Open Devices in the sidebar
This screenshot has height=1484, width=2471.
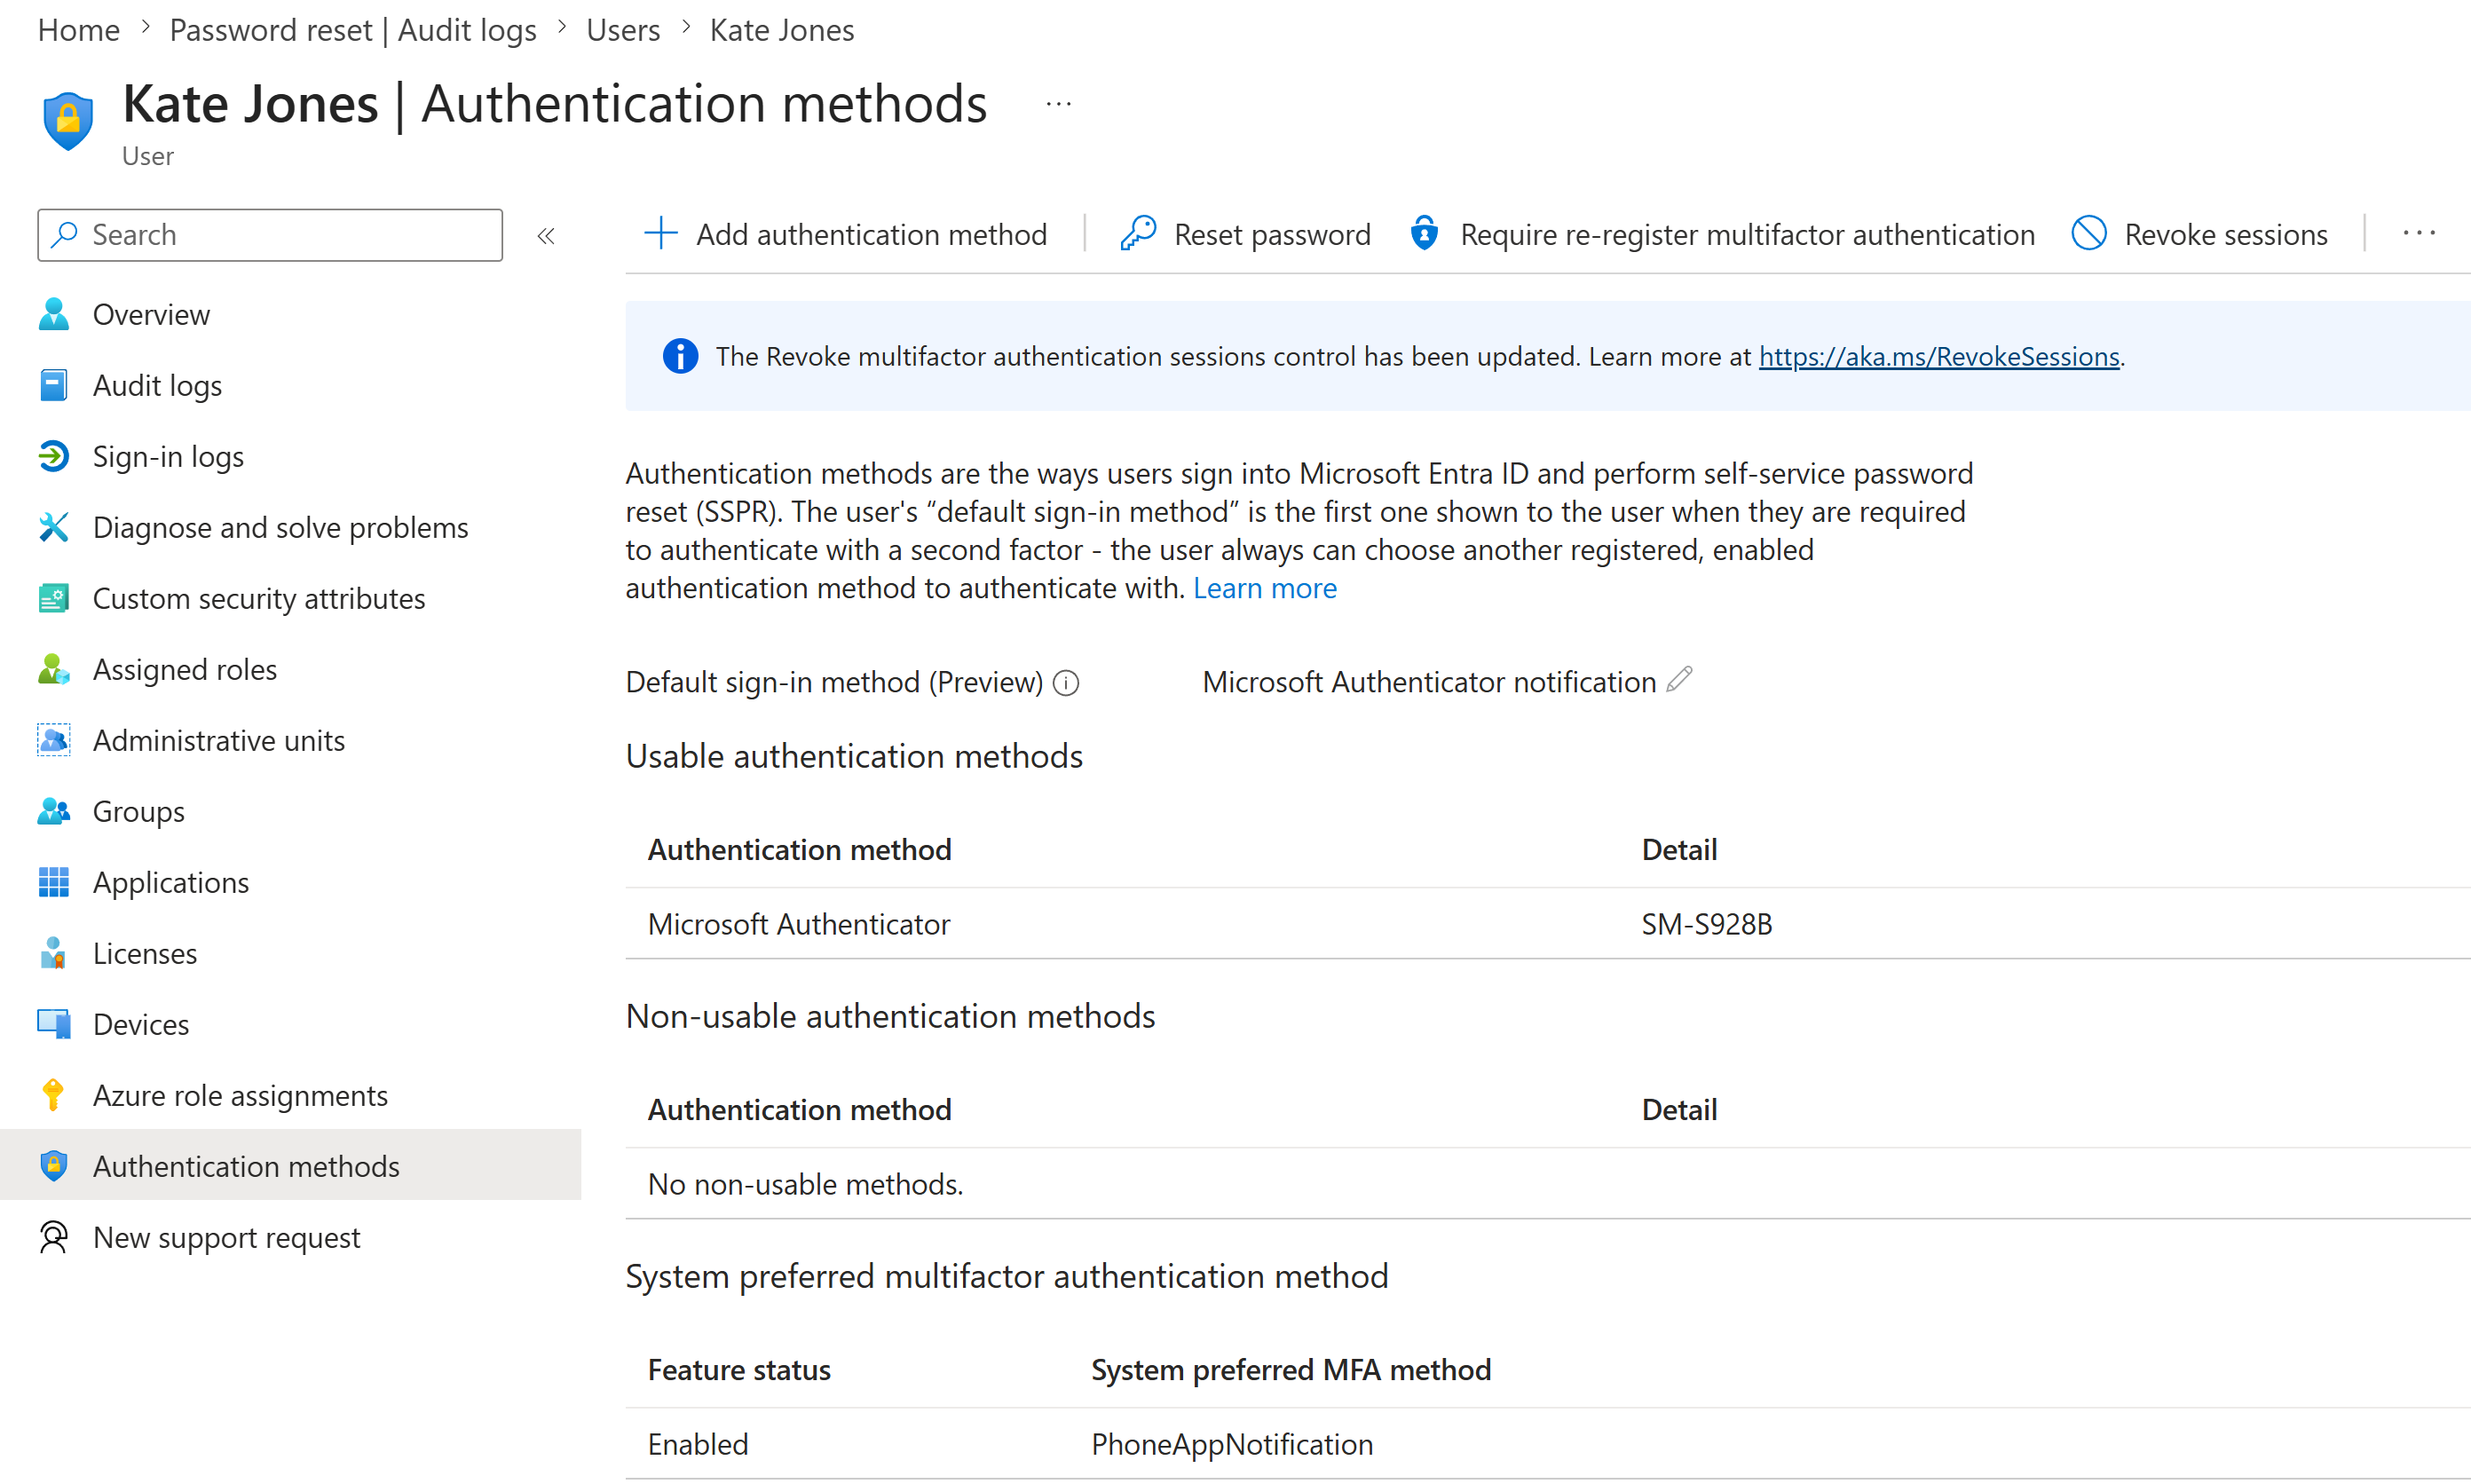pos(290,1024)
